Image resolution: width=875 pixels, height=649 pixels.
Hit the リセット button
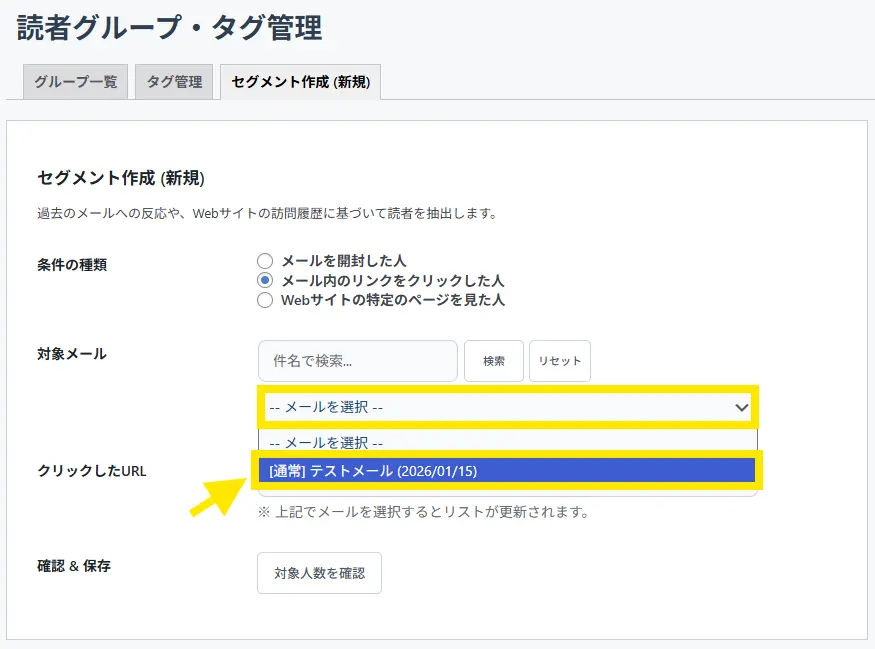[x=559, y=361]
